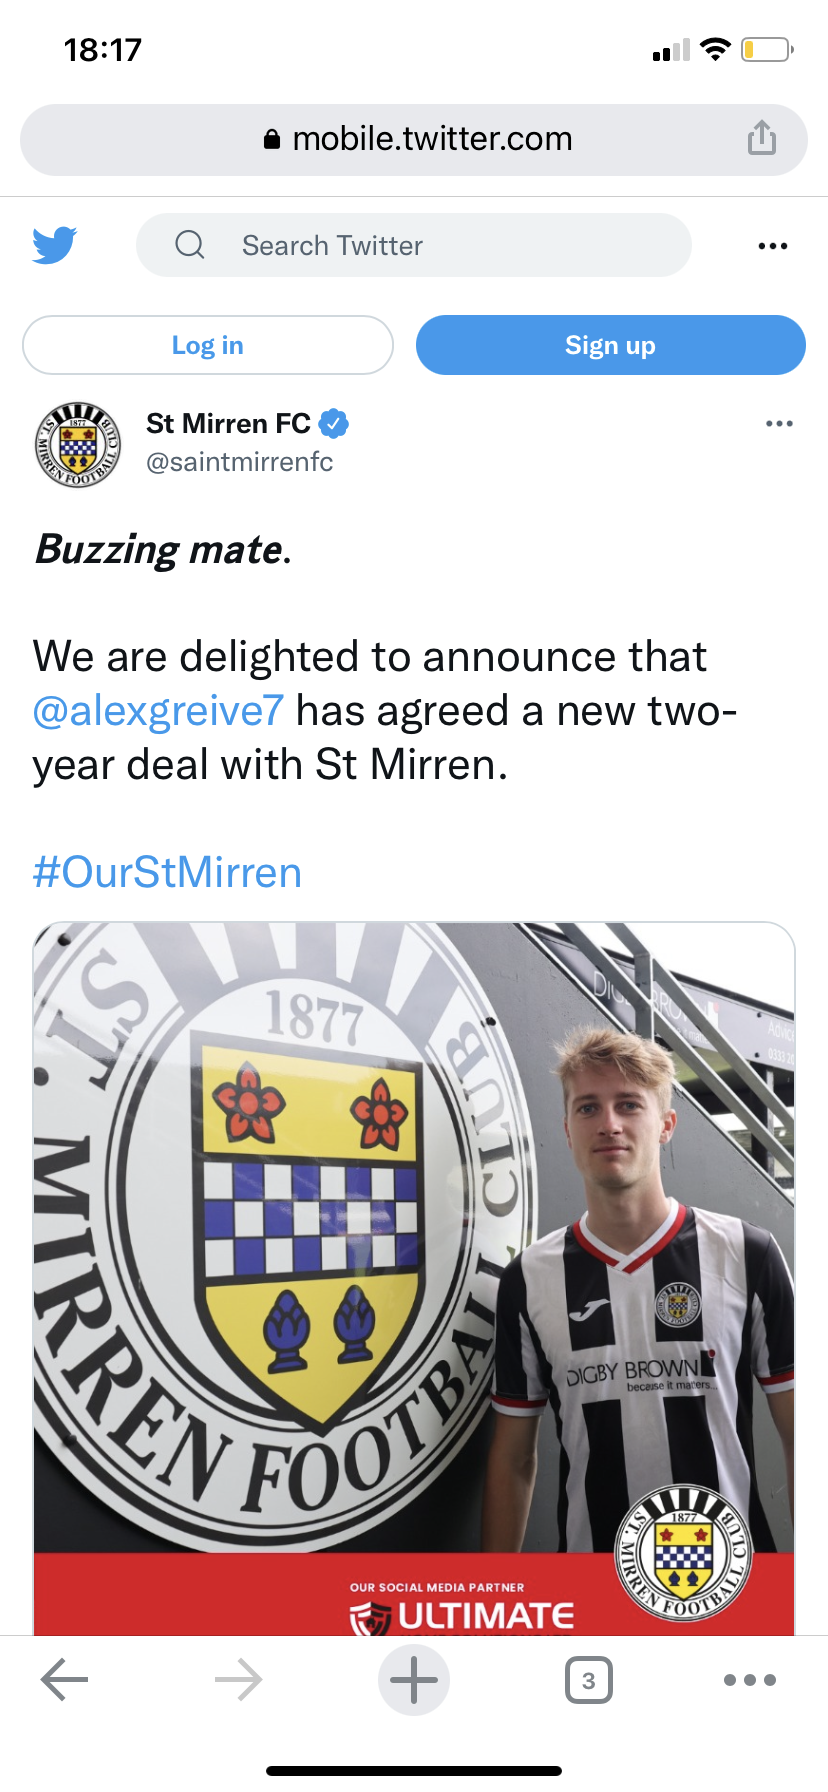This screenshot has height=1792, width=828.
Task: Open the tweet's three-dot overflow menu
Action: 779,424
